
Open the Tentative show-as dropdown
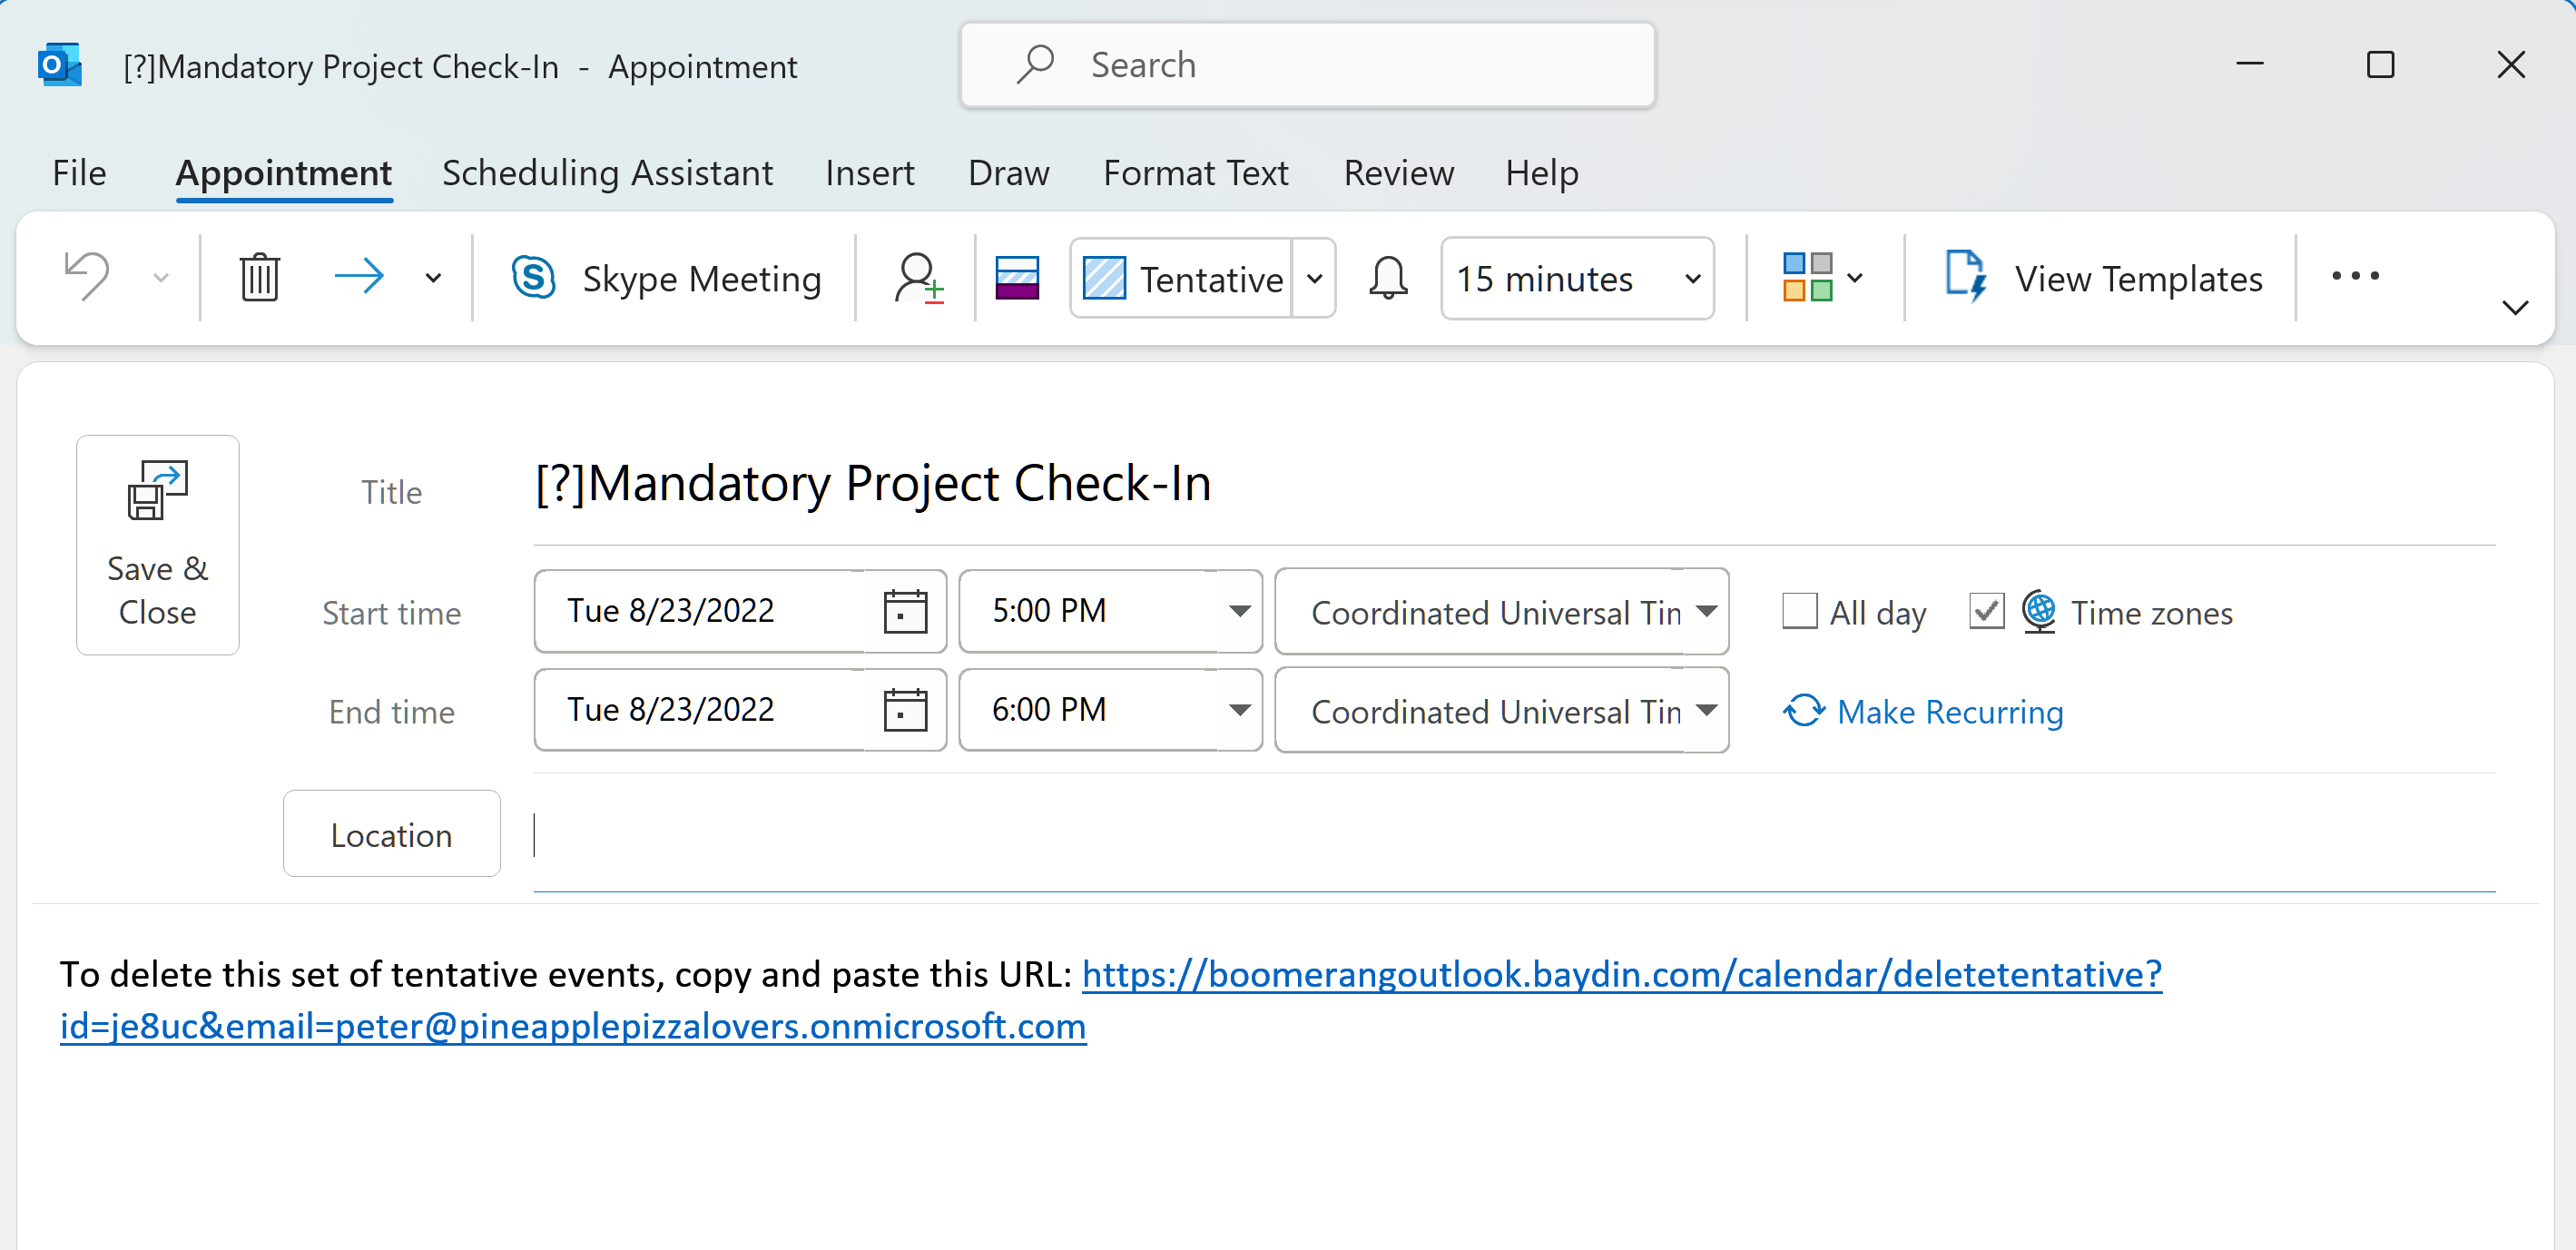tap(1314, 278)
